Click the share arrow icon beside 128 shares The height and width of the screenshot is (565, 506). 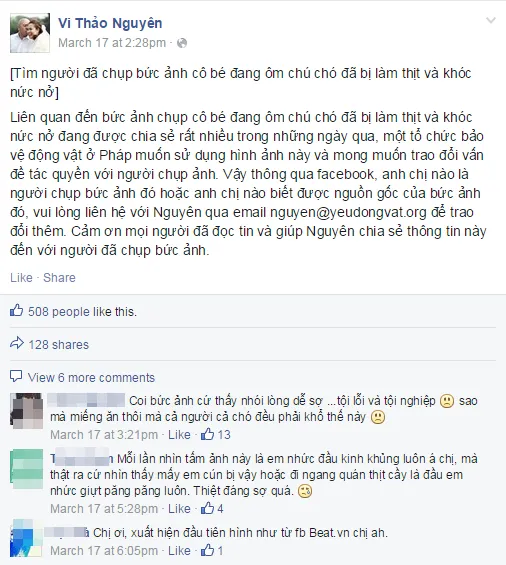coord(17,343)
